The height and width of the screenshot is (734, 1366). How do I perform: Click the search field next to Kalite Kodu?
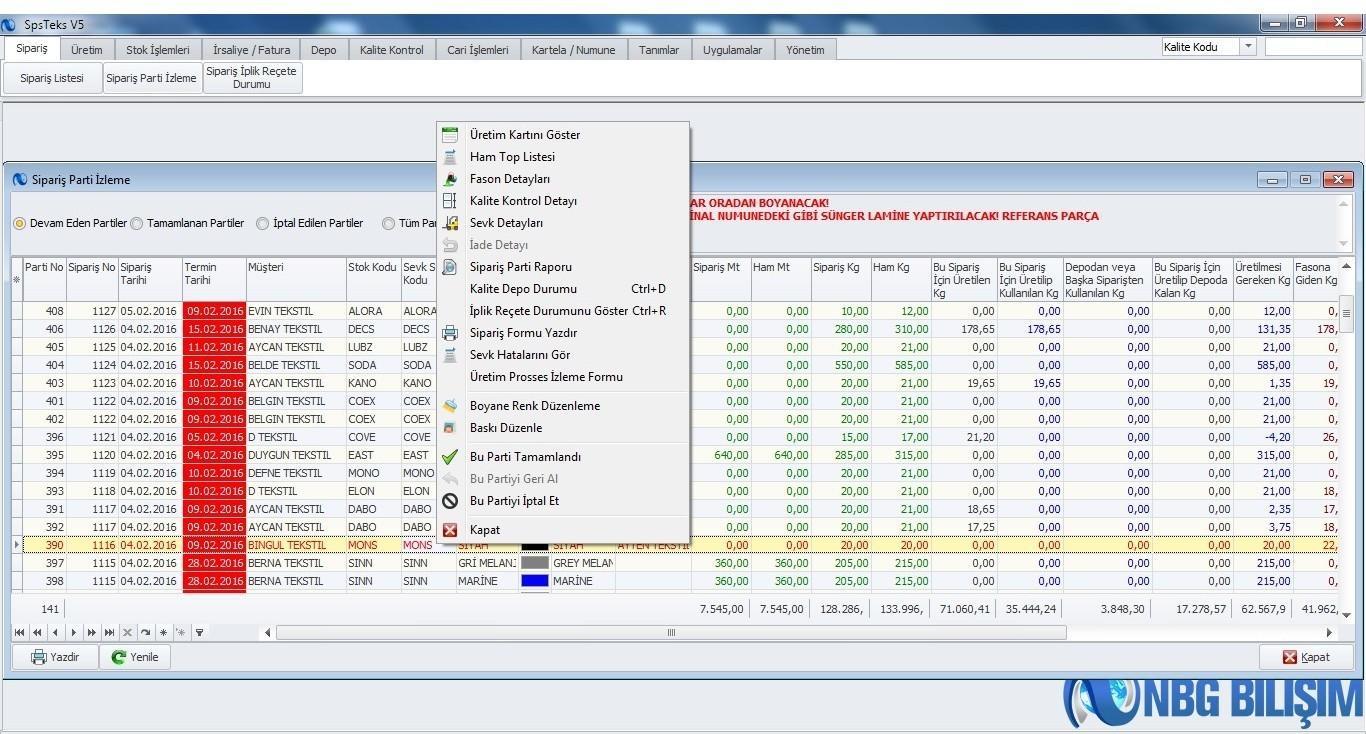1313,47
